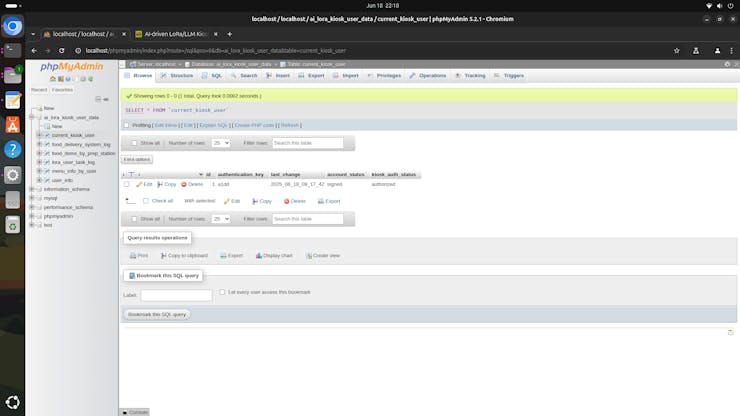Open the SQL tab
Image resolution: width=740 pixels, height=416 pixels.
coord(212,76)
